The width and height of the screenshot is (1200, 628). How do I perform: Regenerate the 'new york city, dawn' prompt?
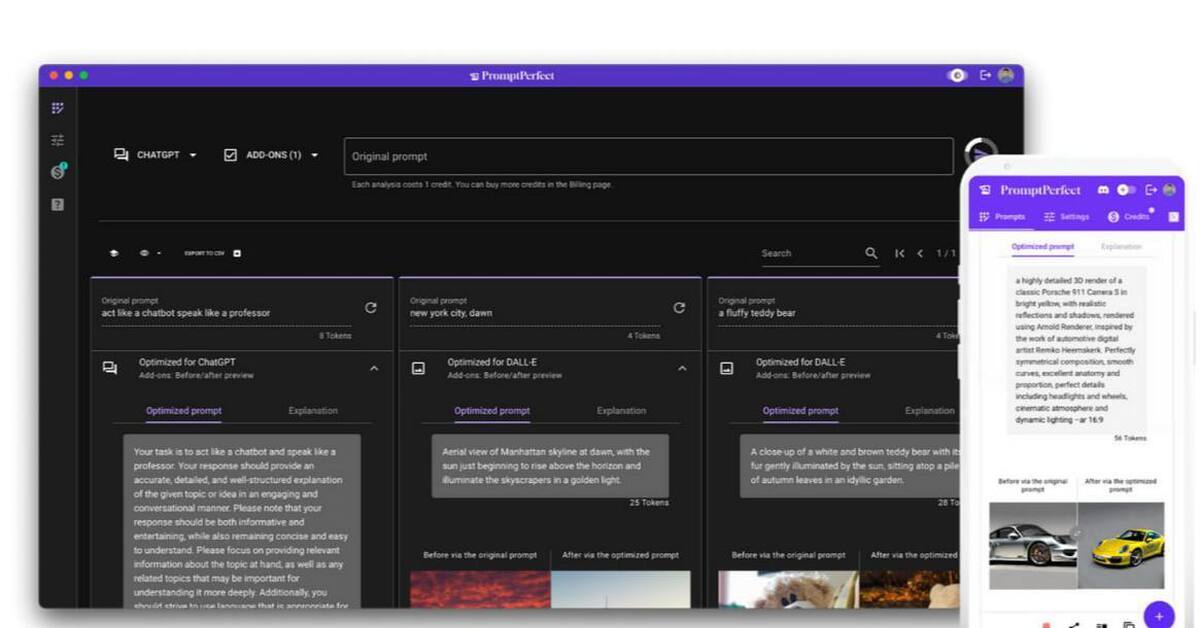coord(679,308)
